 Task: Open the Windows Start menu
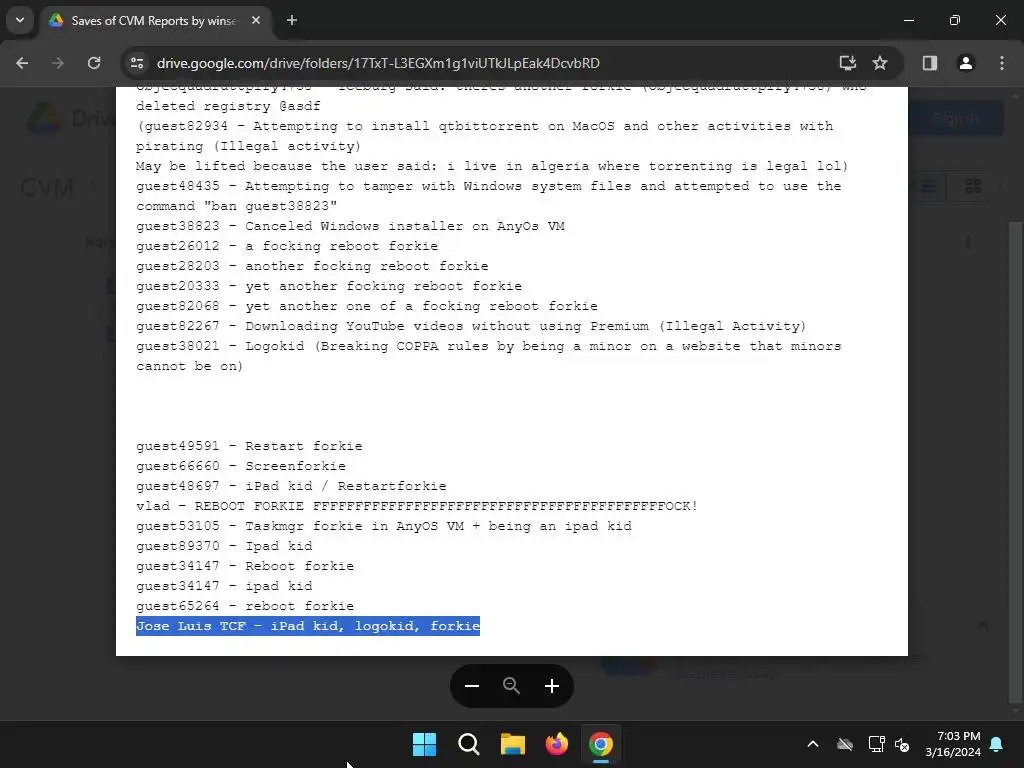[x=424, y=744]
